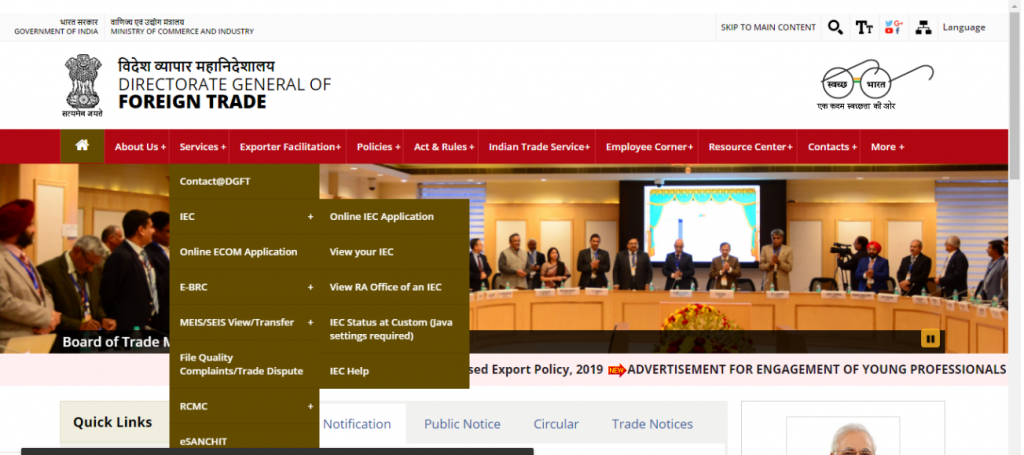Click the home icon in navigation bar
Image resolution: width=1024 pixels, height=455 pixels.
pos(82,146)
